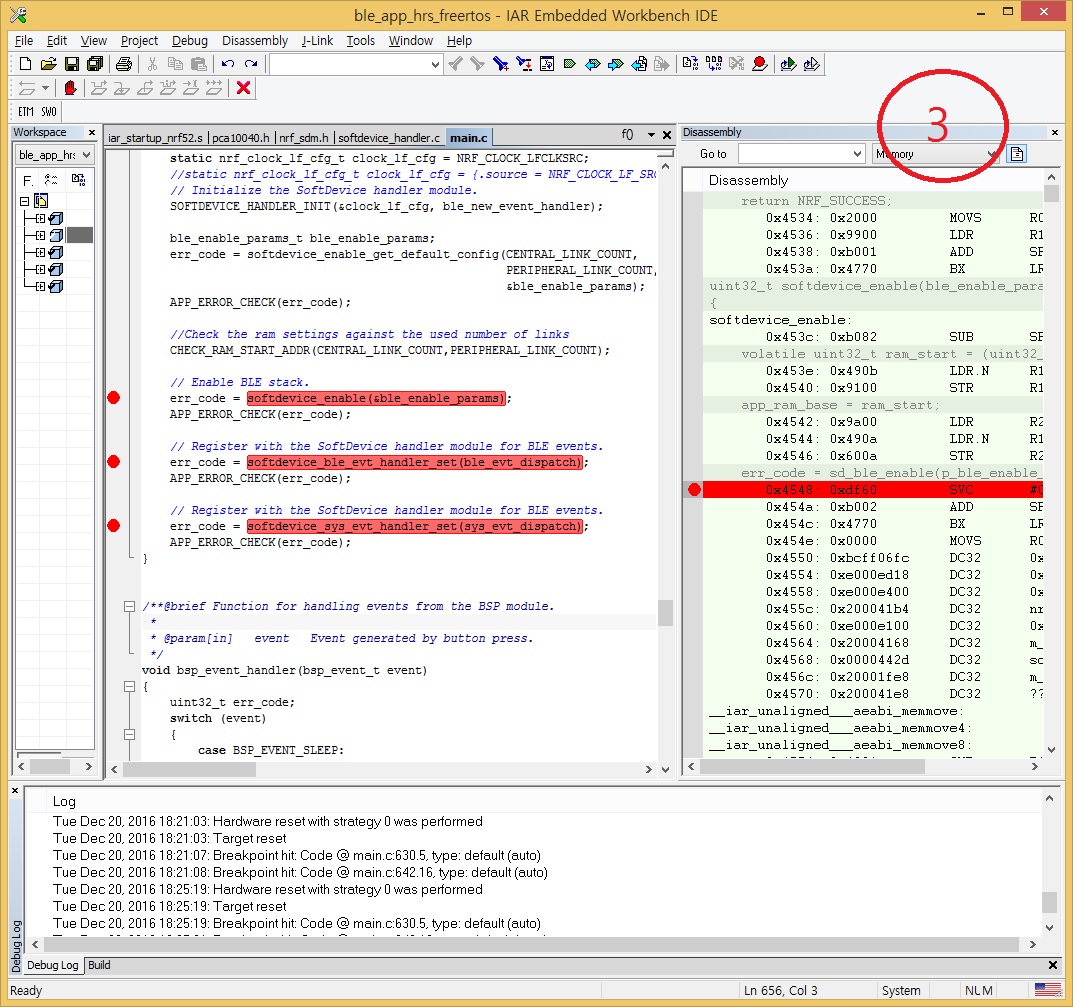1073x1007 pixels.
Task: Click the Copy icon in toolbar
Action: tap(175, 64)
